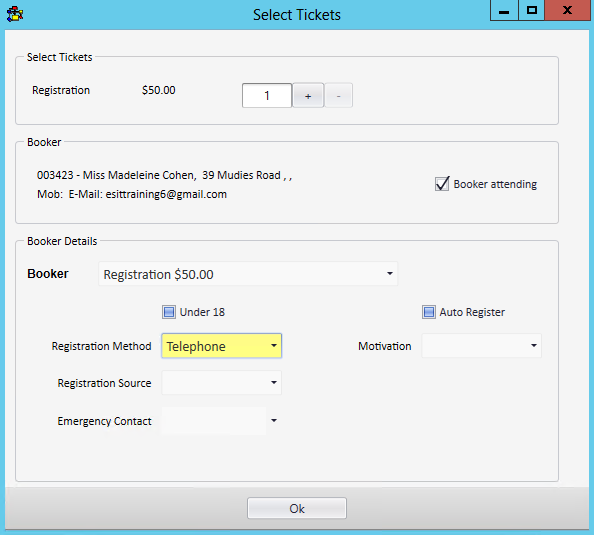Click the Registration quantity field
594x535 pixels.
pos(267,95)
